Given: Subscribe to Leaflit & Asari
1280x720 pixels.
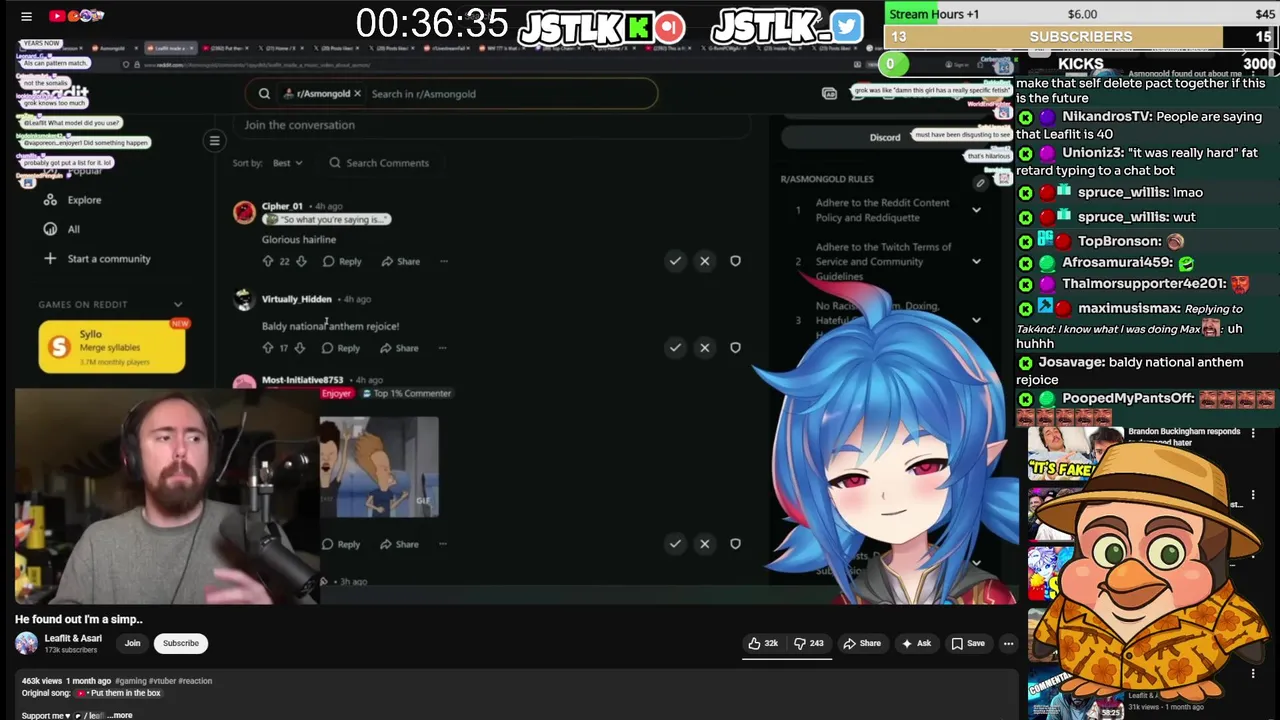Looking at the screenshot, I should [181, 643].
